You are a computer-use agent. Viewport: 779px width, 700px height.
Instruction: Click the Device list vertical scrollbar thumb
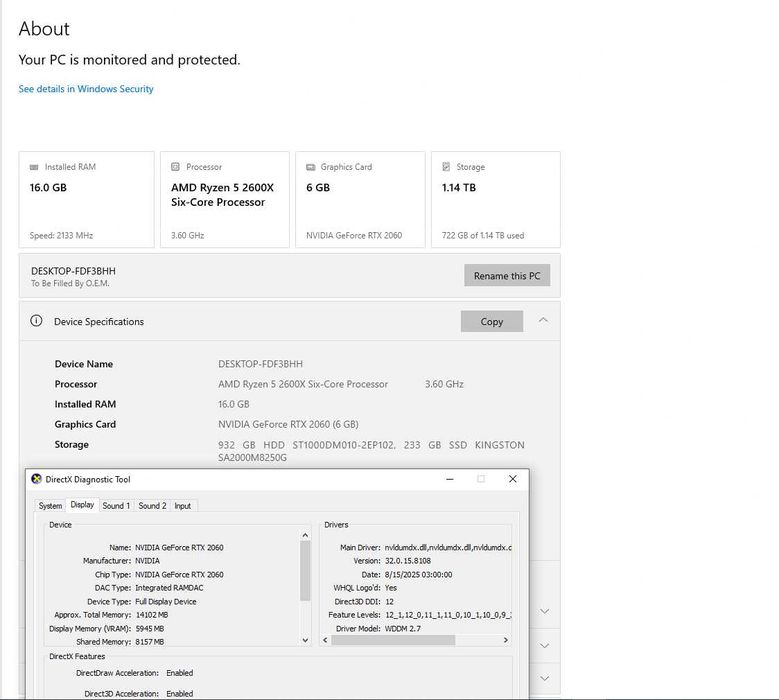pos(305,571)
